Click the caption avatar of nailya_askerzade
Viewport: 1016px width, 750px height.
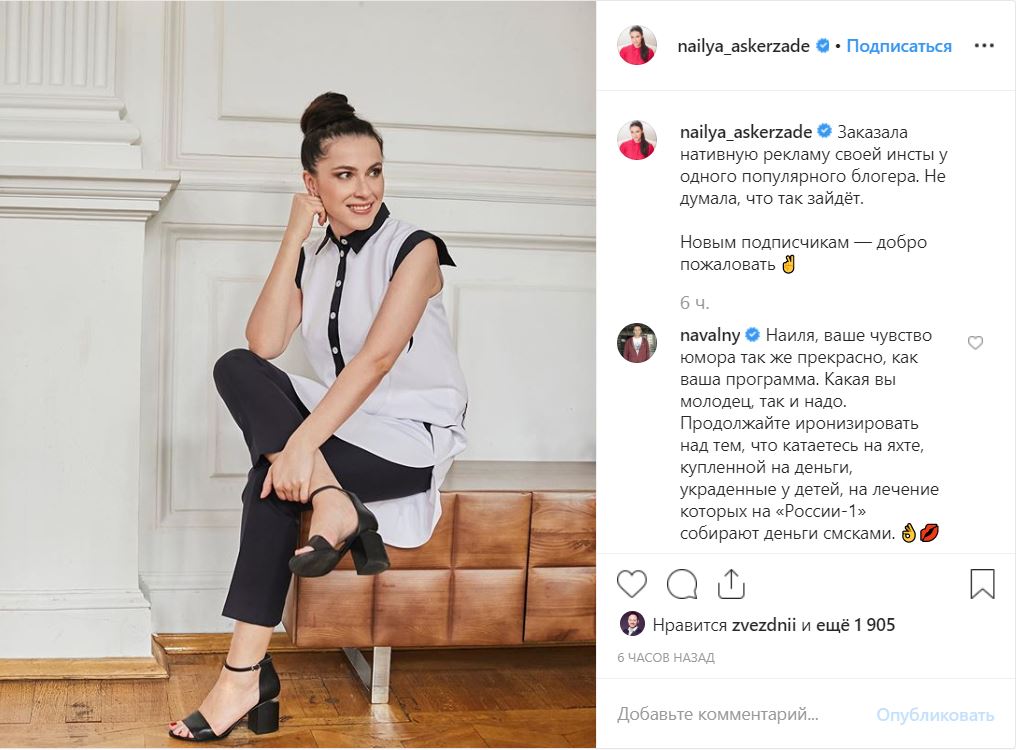tap(636, 139)
